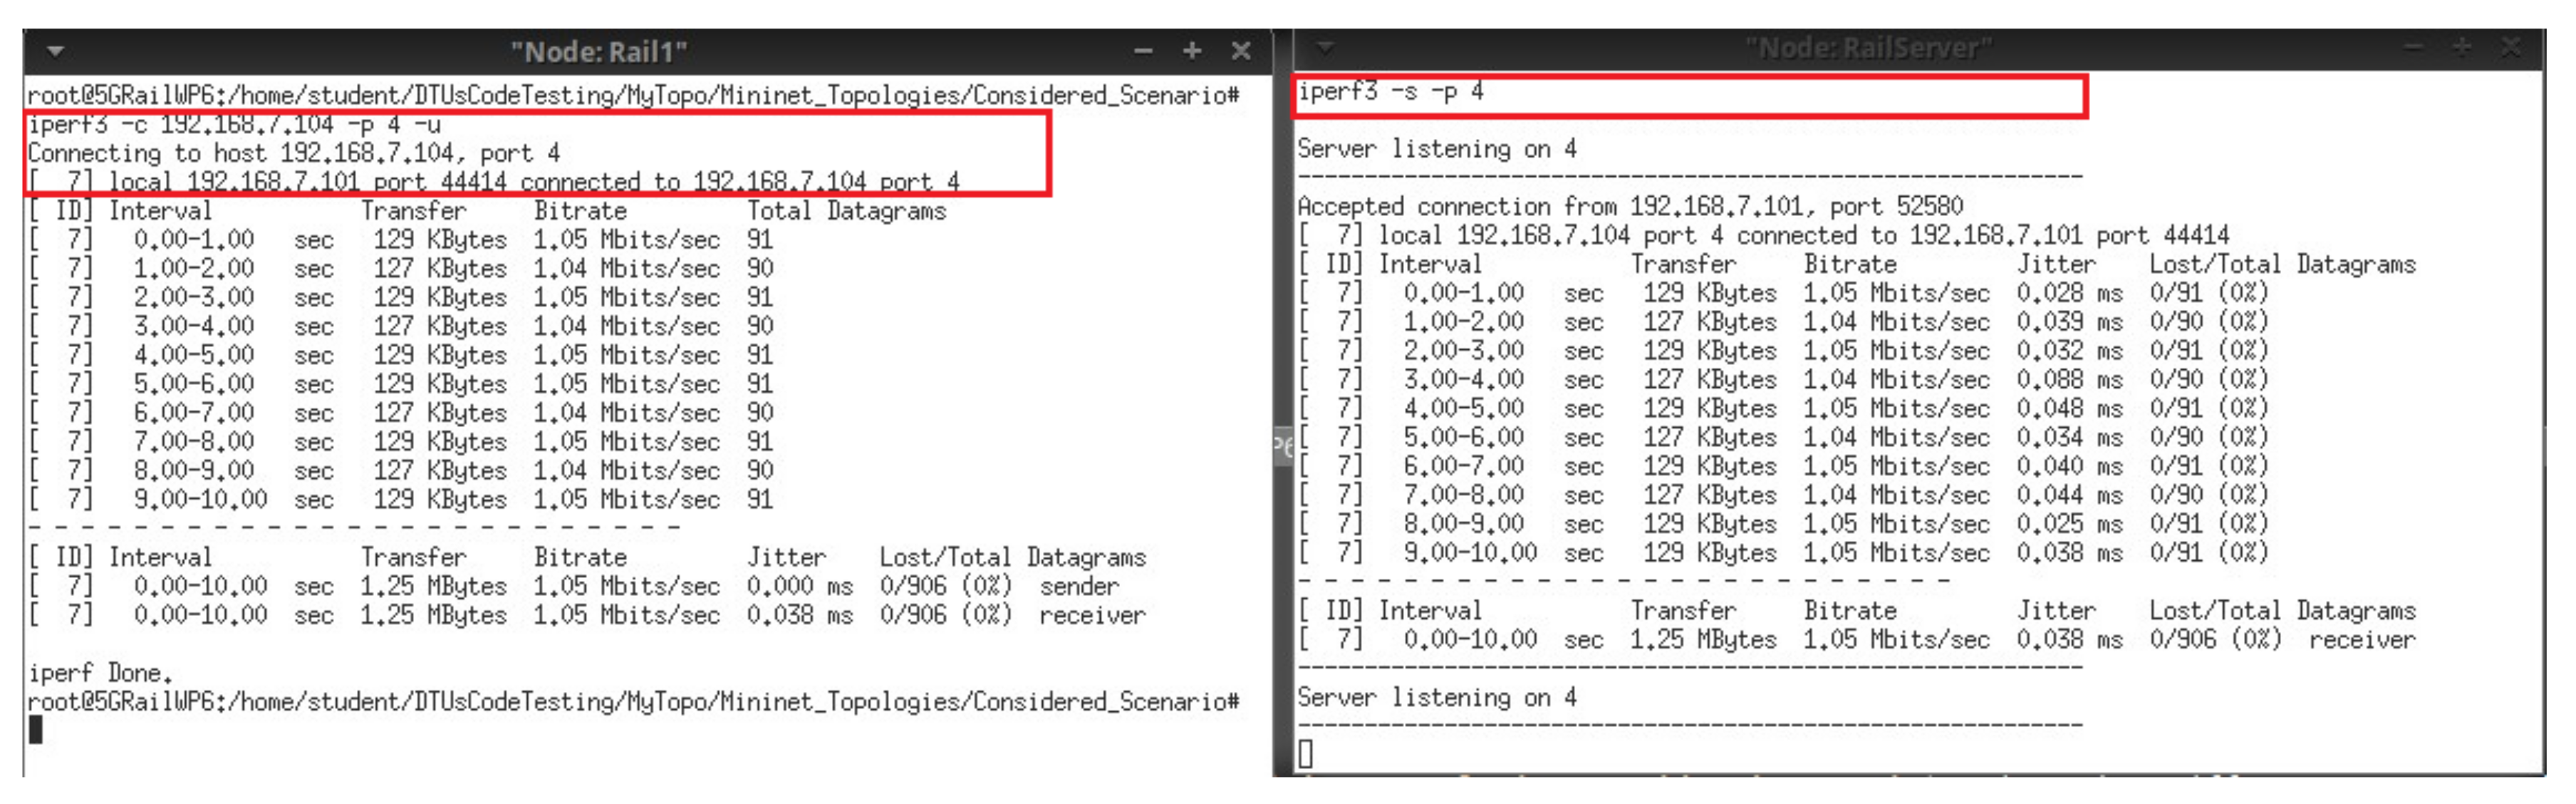Minimize the Node: RailServer terminal window

2413,47
